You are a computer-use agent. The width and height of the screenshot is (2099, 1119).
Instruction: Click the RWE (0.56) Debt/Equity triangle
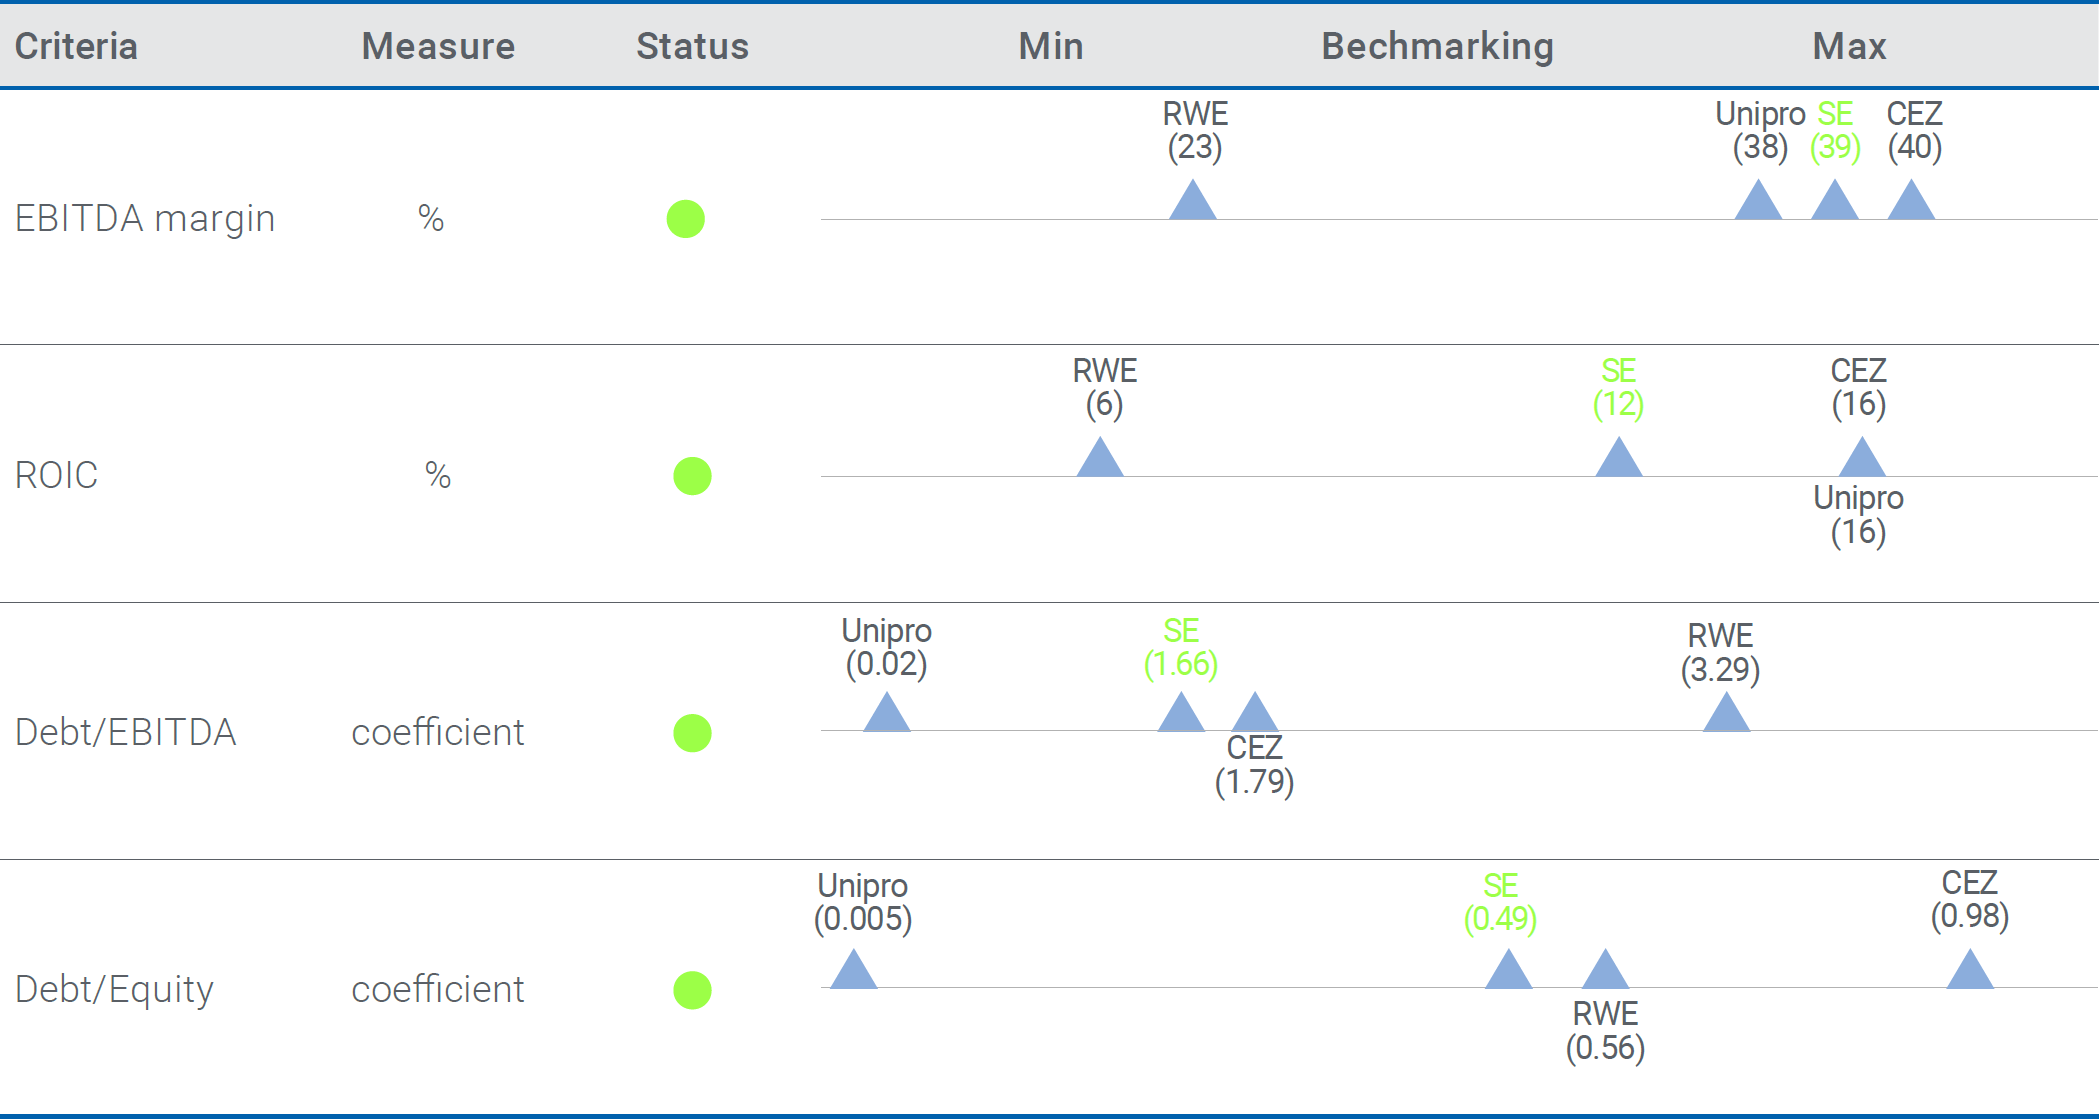click(1605, 971)
